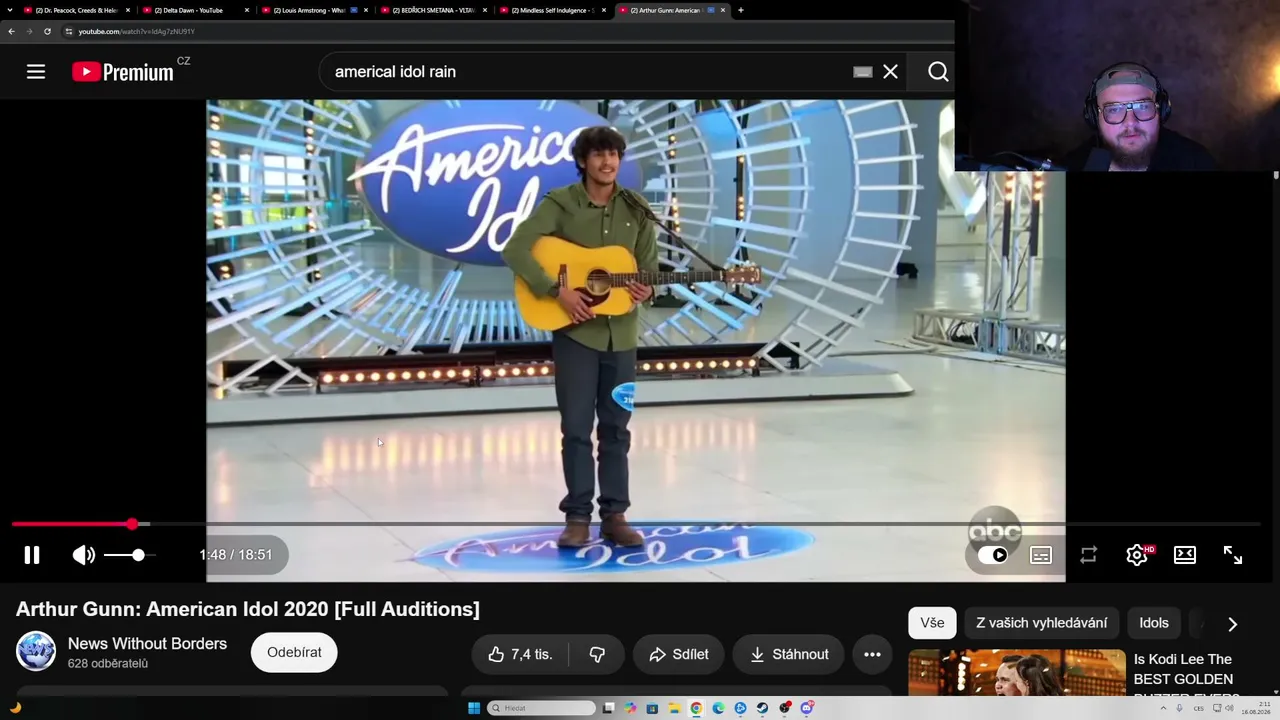
Task: Go back in the browser
Action: pos(11,31)
